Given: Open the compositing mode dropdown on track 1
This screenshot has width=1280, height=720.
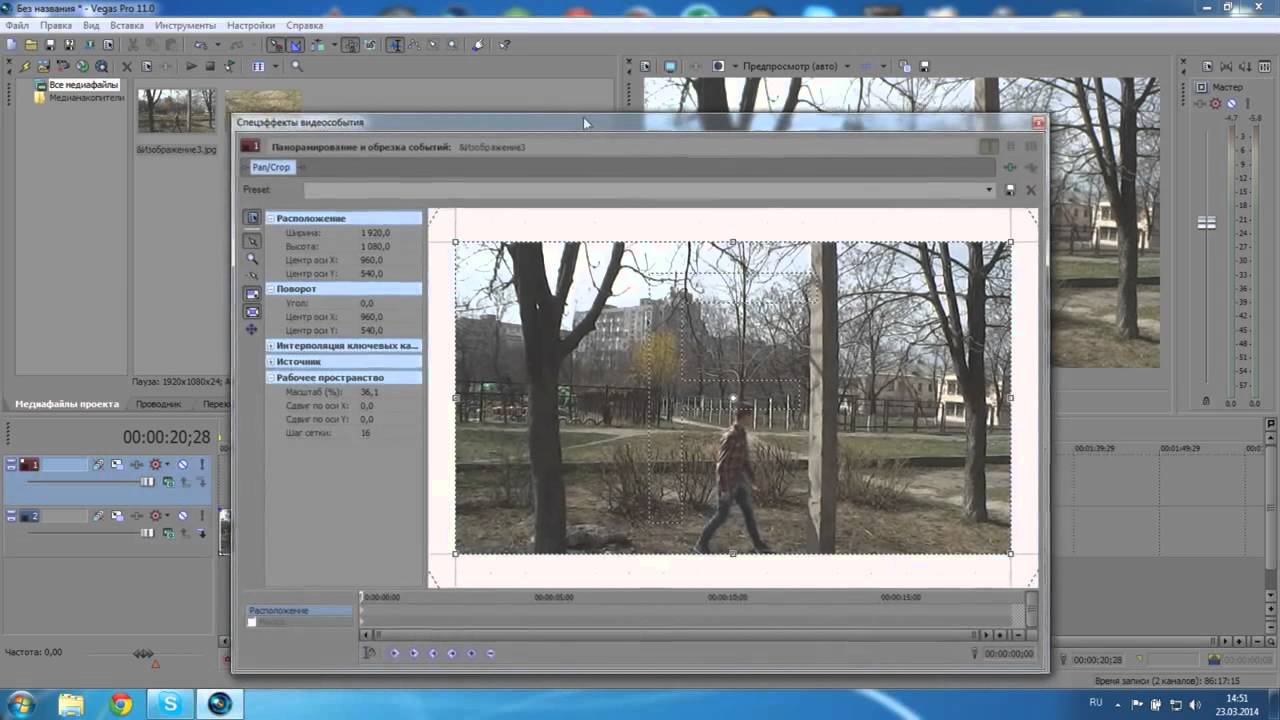Looking at the screenshot, I should click(168, 482).
